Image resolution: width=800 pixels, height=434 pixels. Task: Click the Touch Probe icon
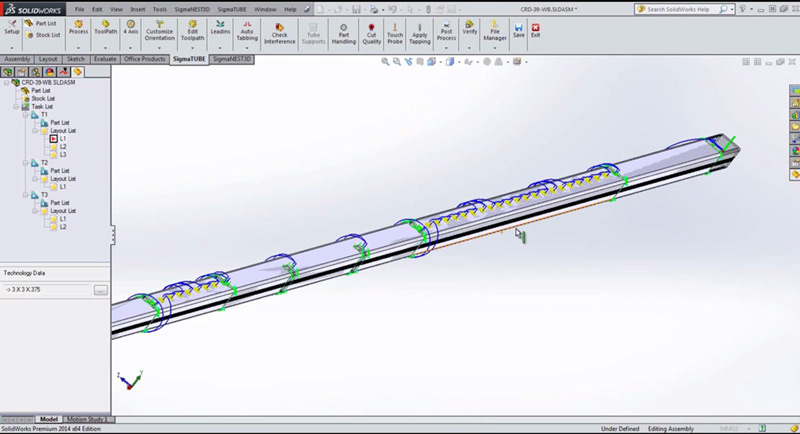click(395, 31)
